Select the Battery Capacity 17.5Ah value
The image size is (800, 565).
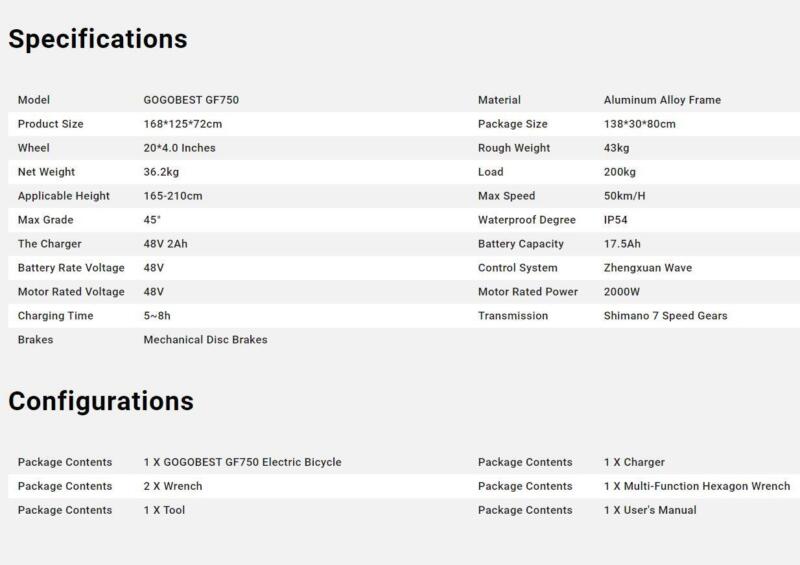(623, 244)
